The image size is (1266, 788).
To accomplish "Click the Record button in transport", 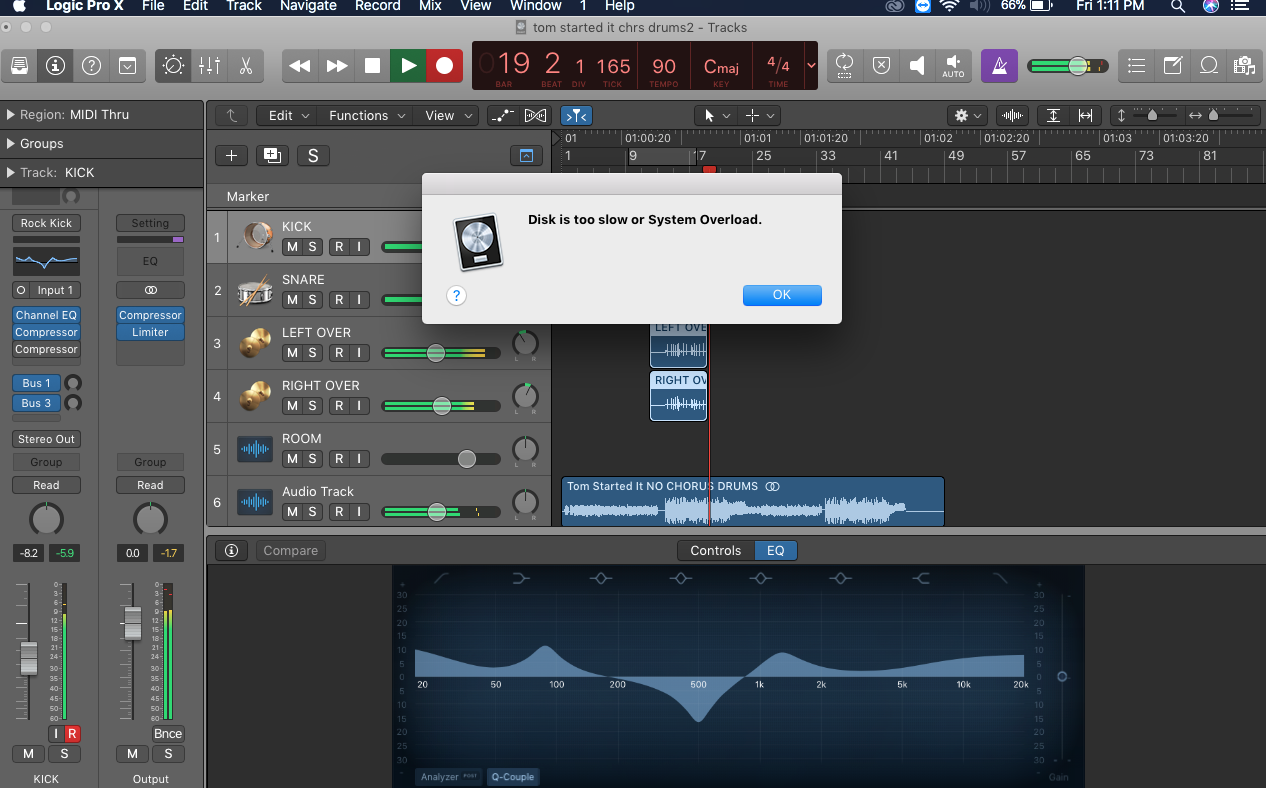I will pos(444,66).
